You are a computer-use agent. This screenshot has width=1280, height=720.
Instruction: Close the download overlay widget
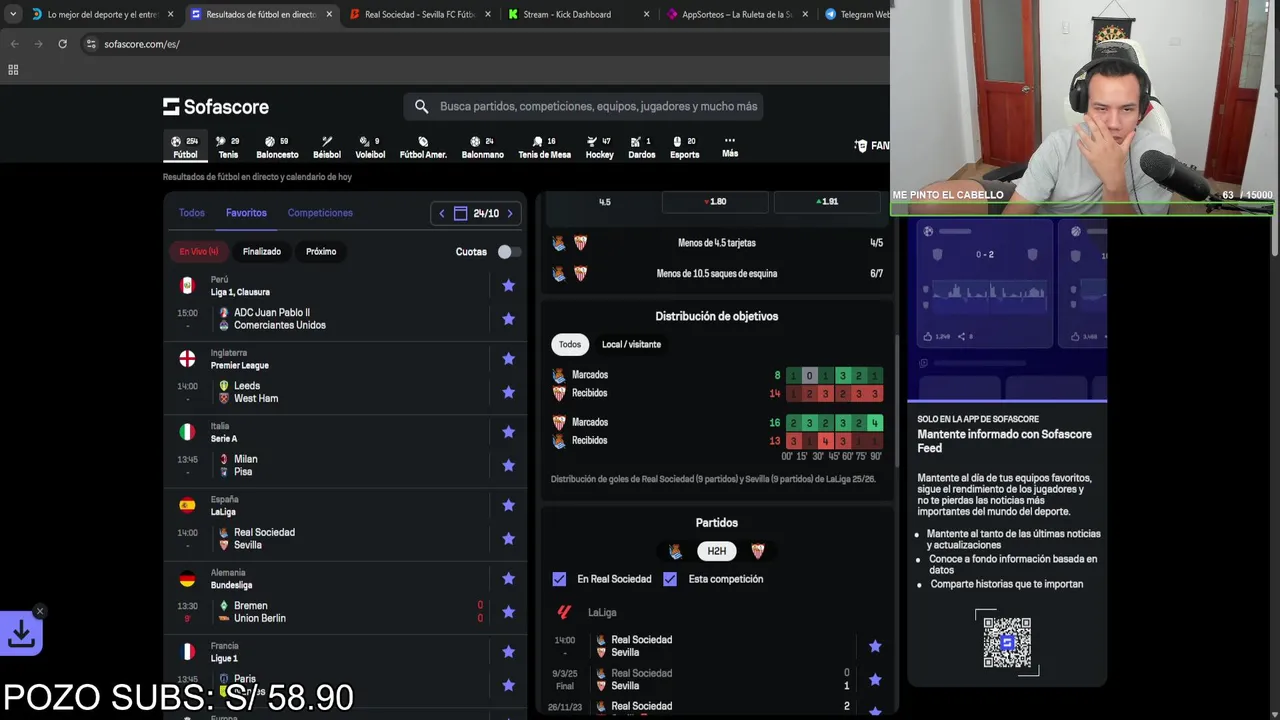(40, 611)
